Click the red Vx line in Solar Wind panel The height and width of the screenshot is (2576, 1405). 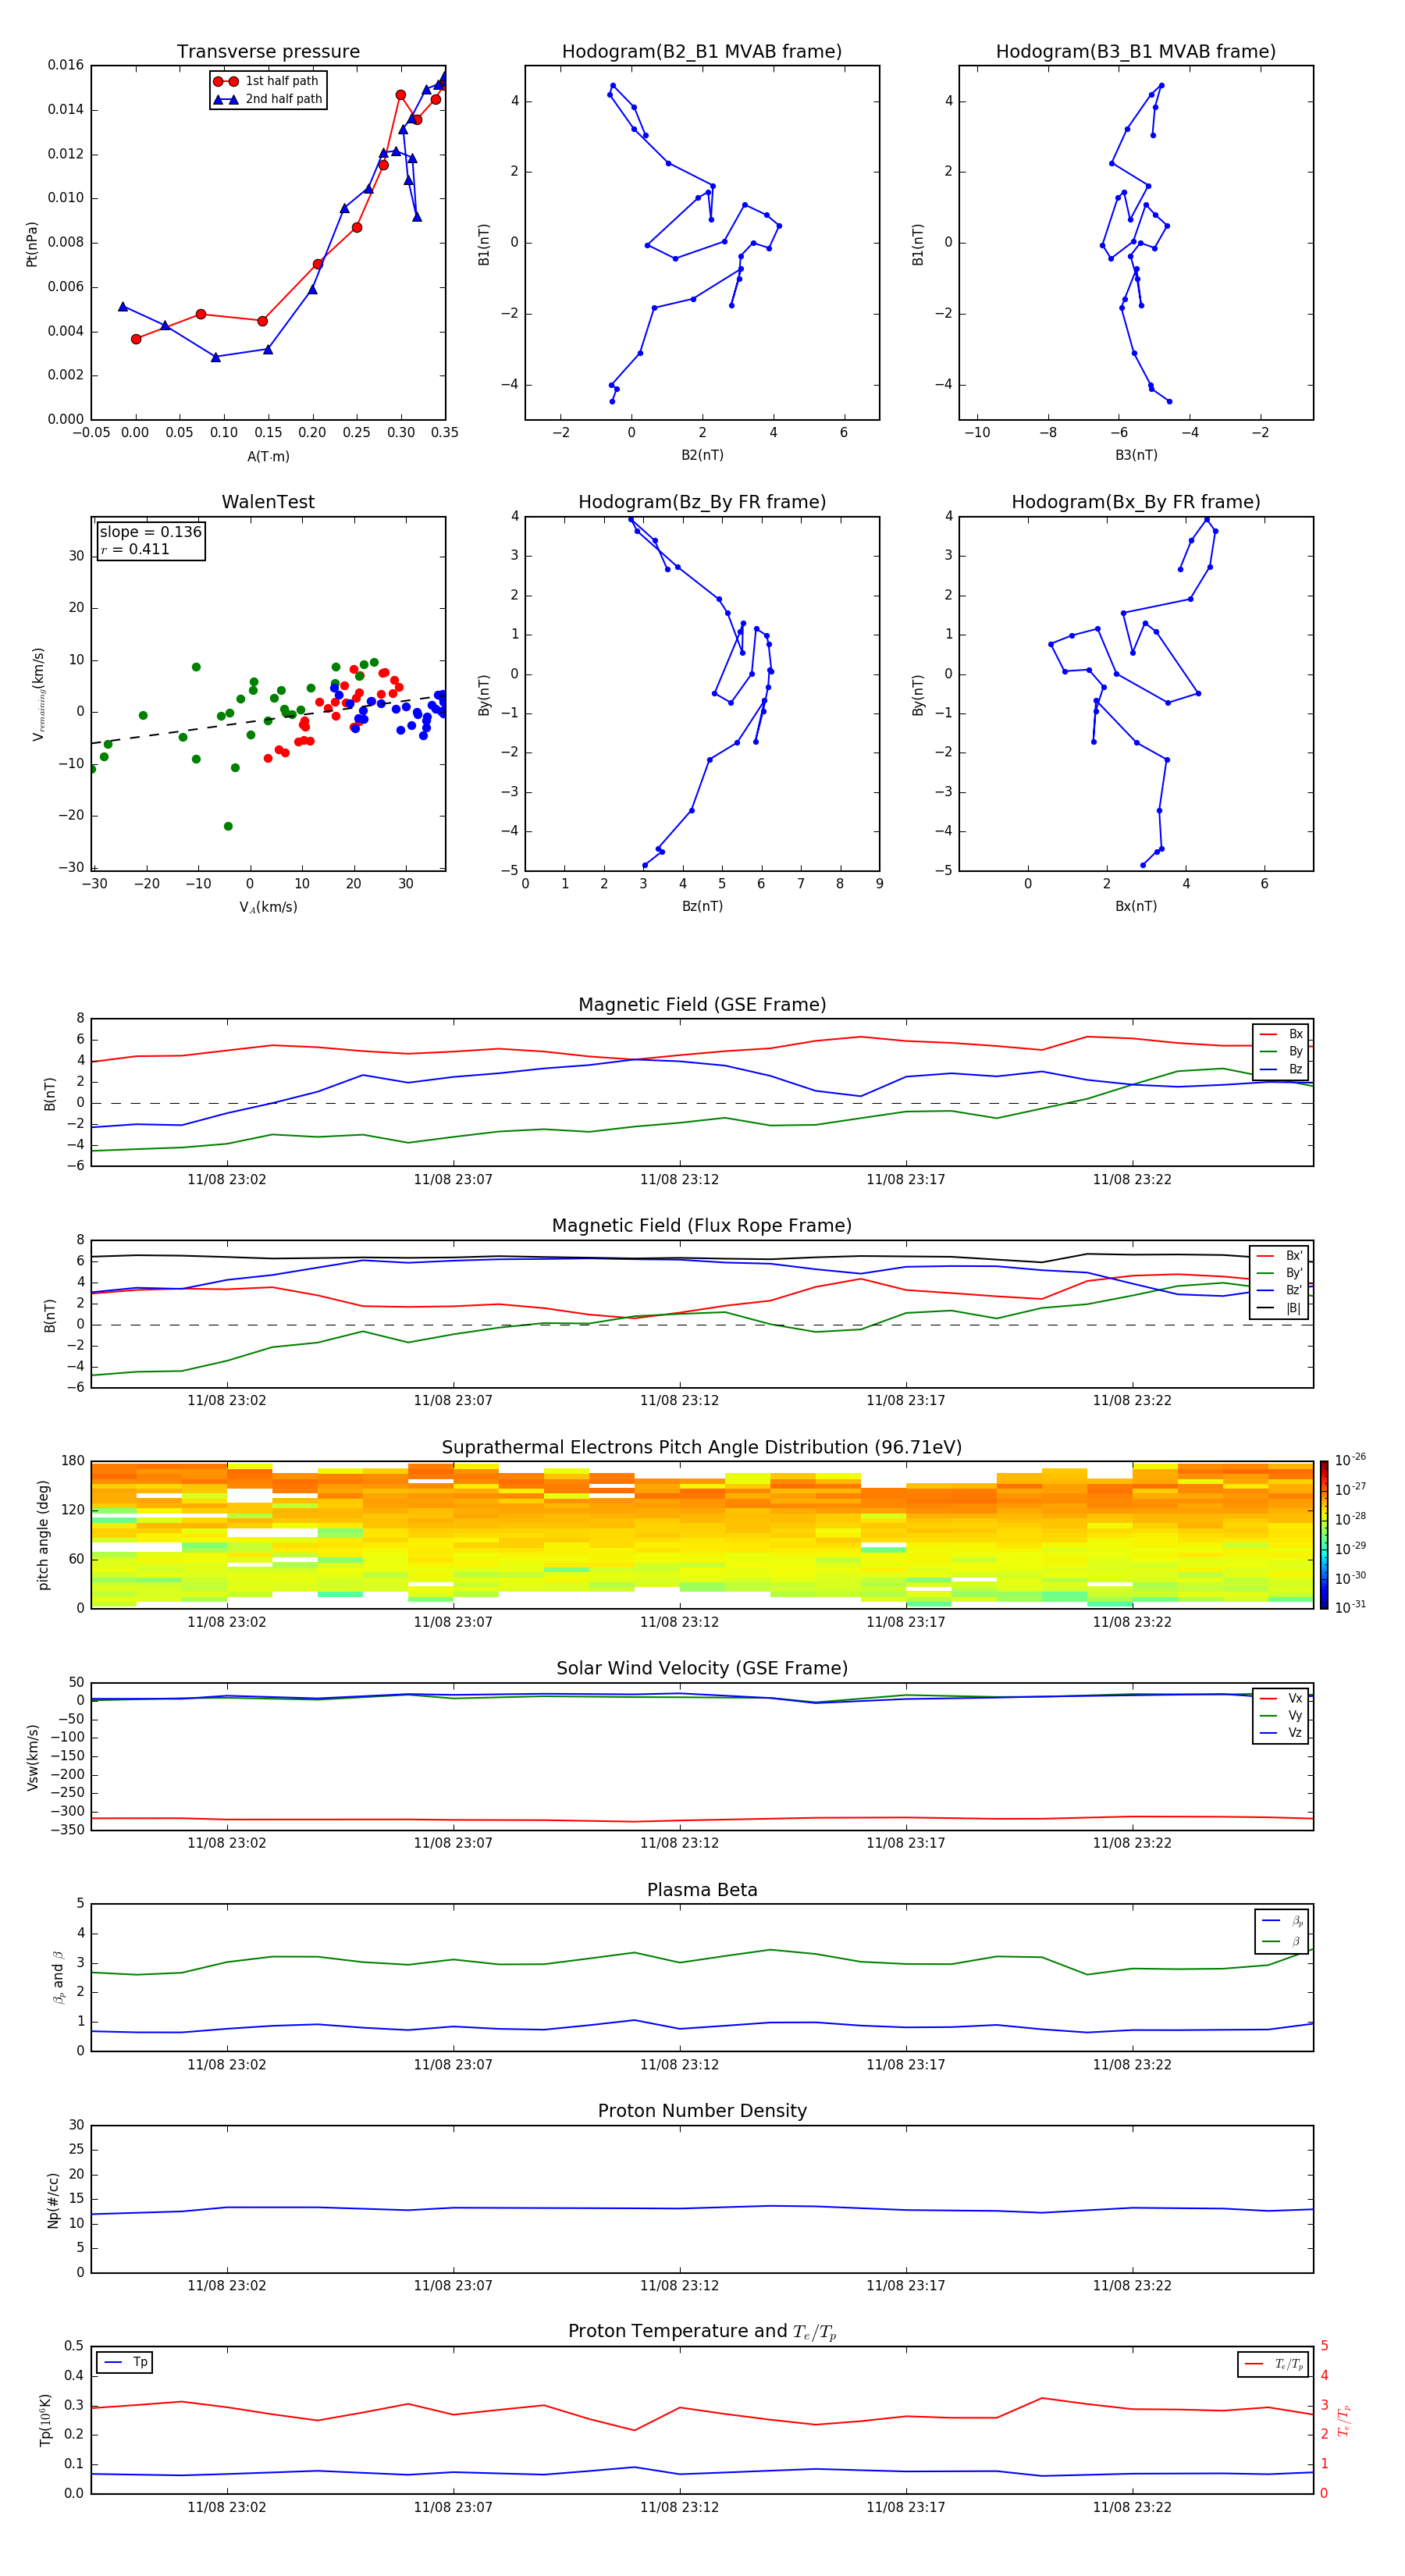click(x=702, y=1819)
